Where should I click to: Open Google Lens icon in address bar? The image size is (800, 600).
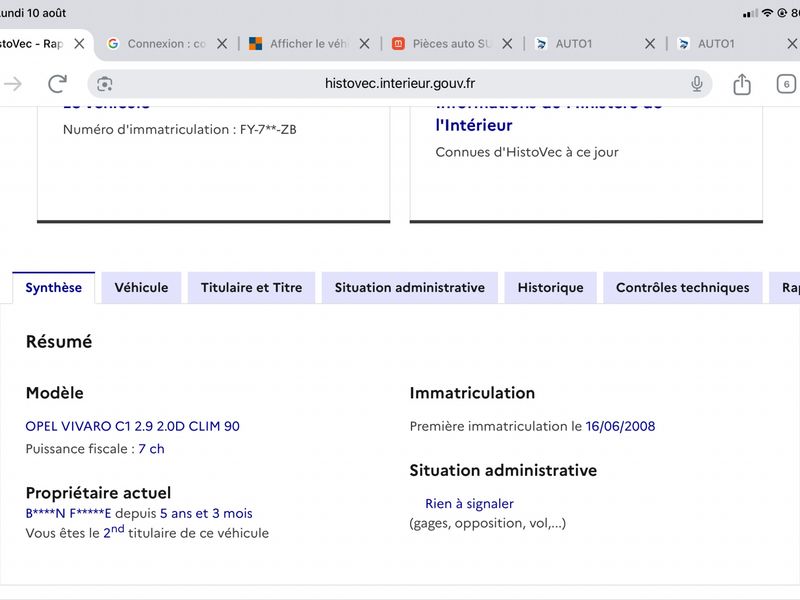[105, 84]
